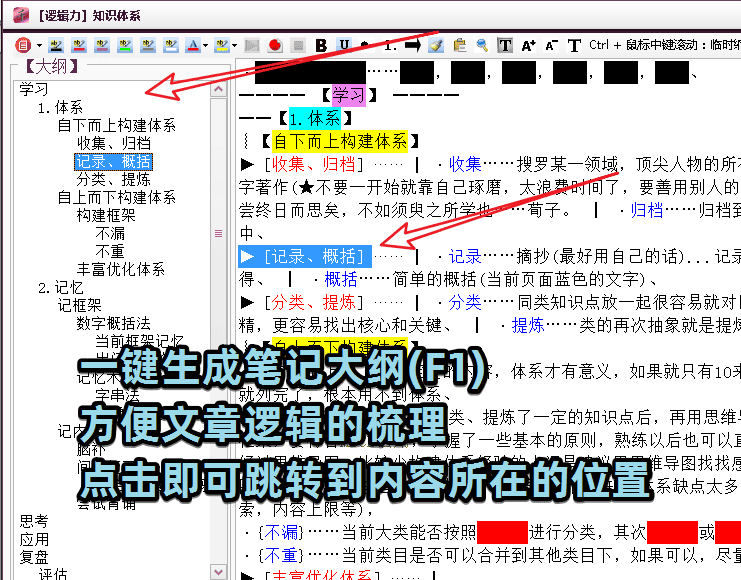Decrease font size with A-
The image size is (741, 580).
[x=551, y=45]
